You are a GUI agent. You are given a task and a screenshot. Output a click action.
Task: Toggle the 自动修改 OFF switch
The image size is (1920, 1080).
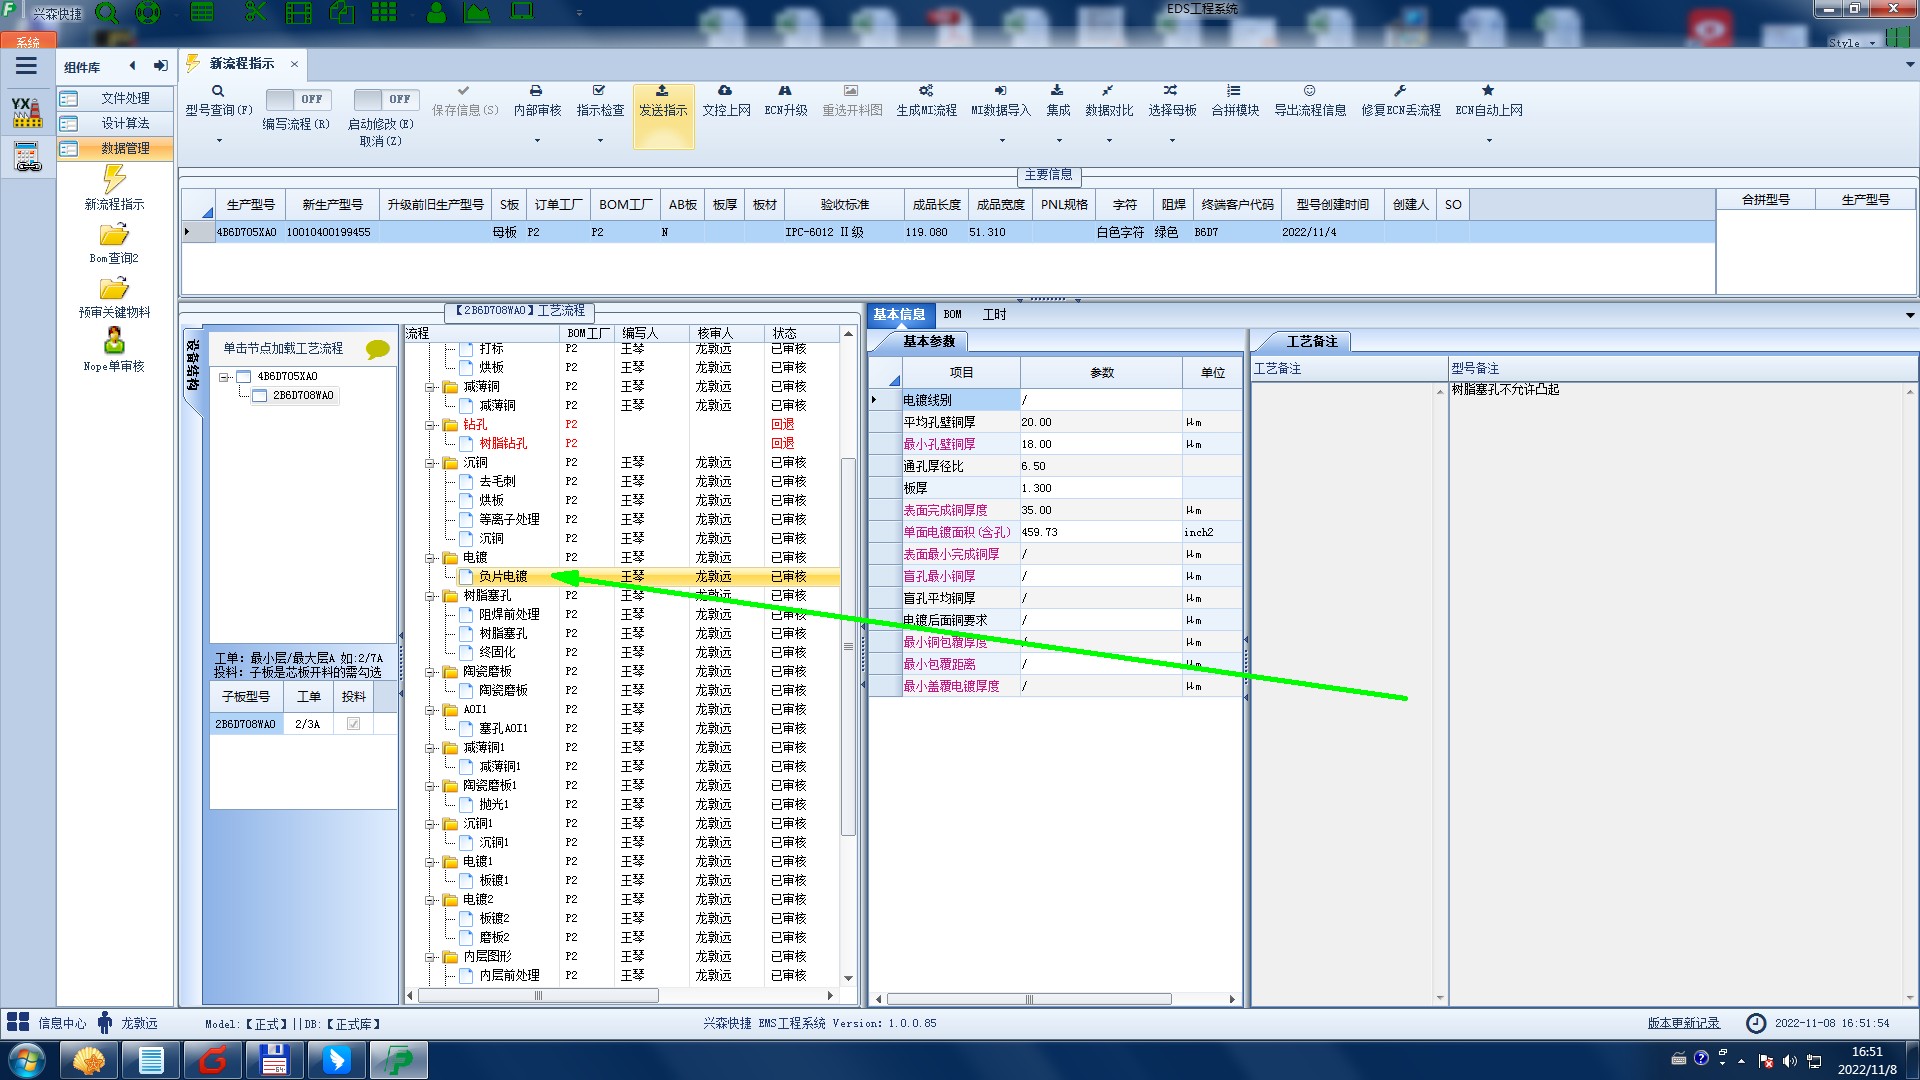click(x=383, y=99)
